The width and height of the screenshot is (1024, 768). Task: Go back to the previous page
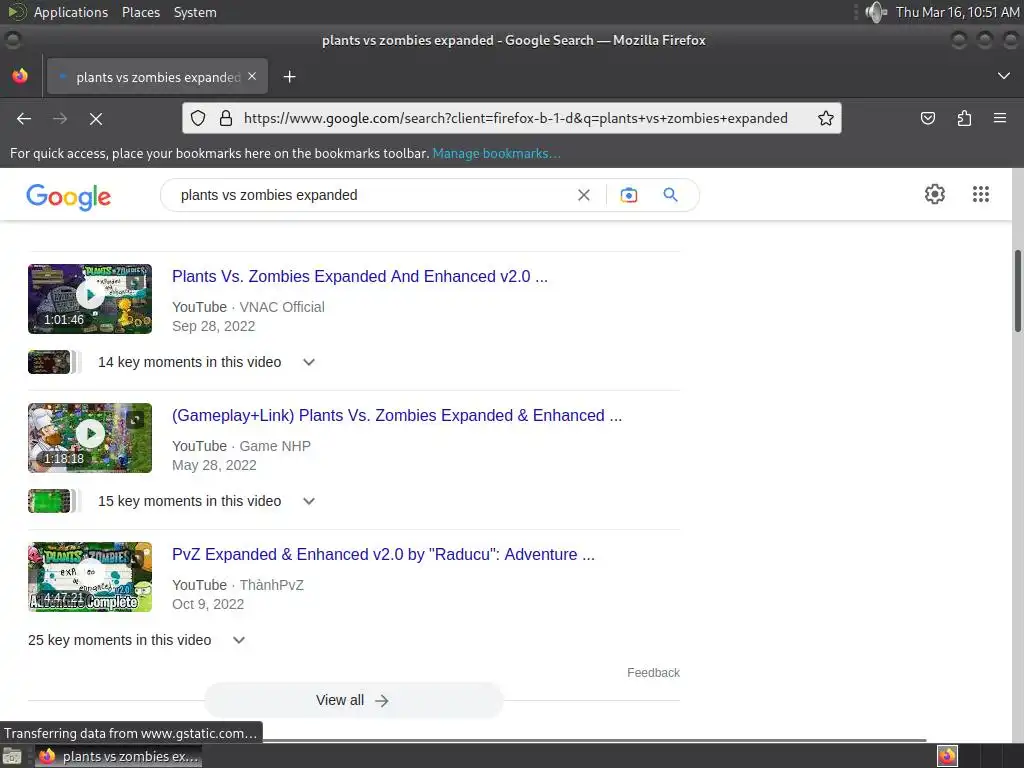pyautogui.click(x=24, y=118)
